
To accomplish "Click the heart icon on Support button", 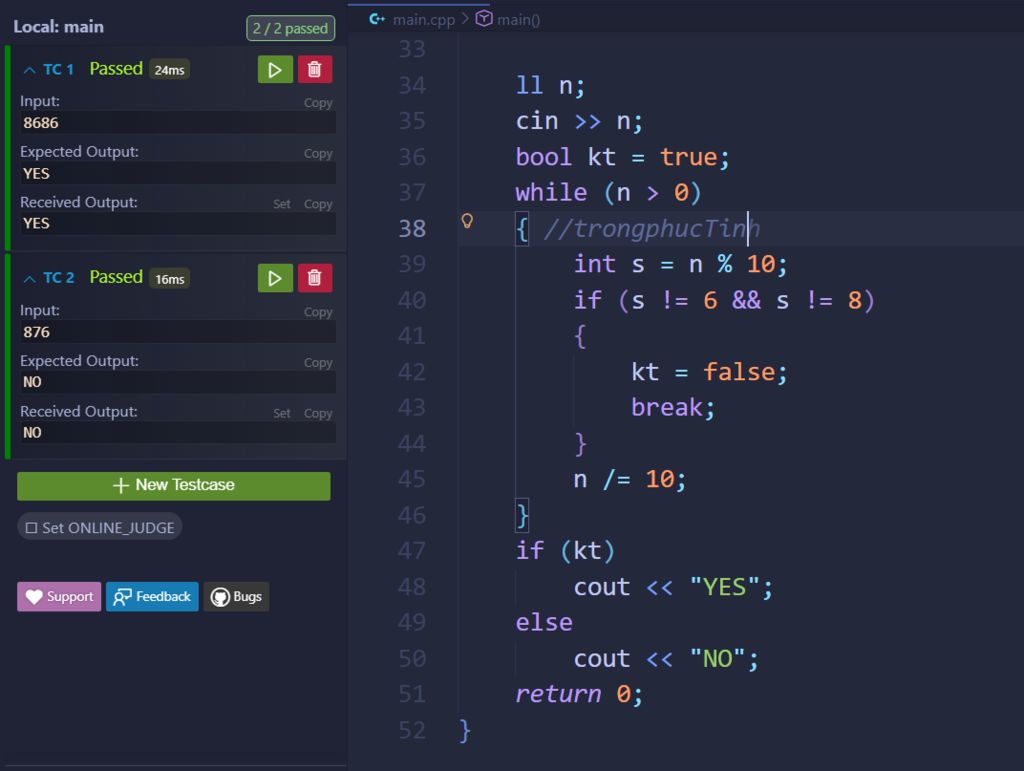I will [x=34, y=597].
